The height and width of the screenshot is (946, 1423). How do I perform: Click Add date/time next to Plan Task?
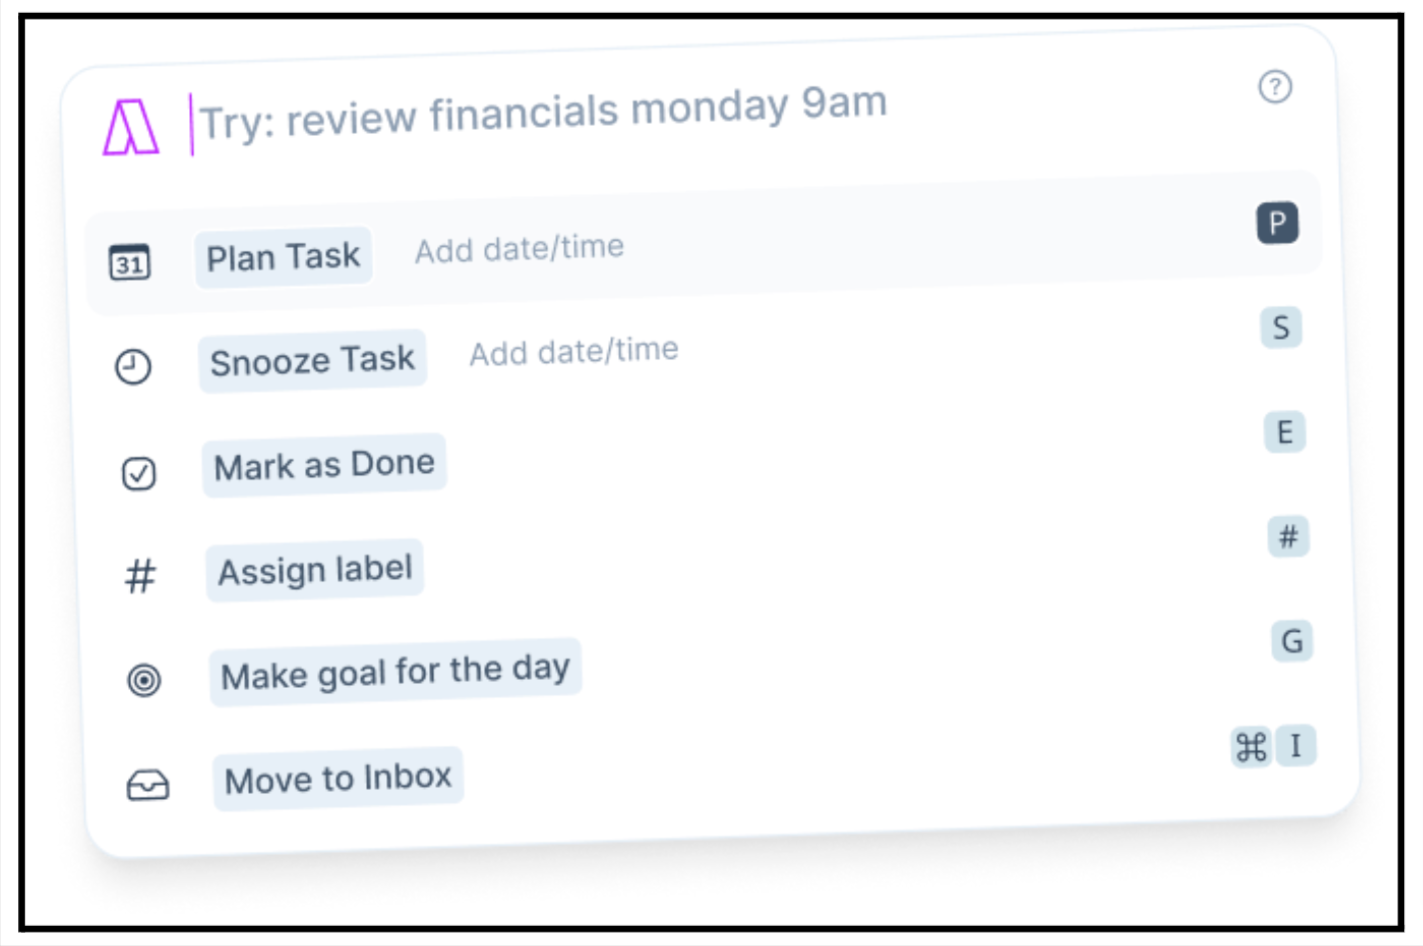(519, 248)
